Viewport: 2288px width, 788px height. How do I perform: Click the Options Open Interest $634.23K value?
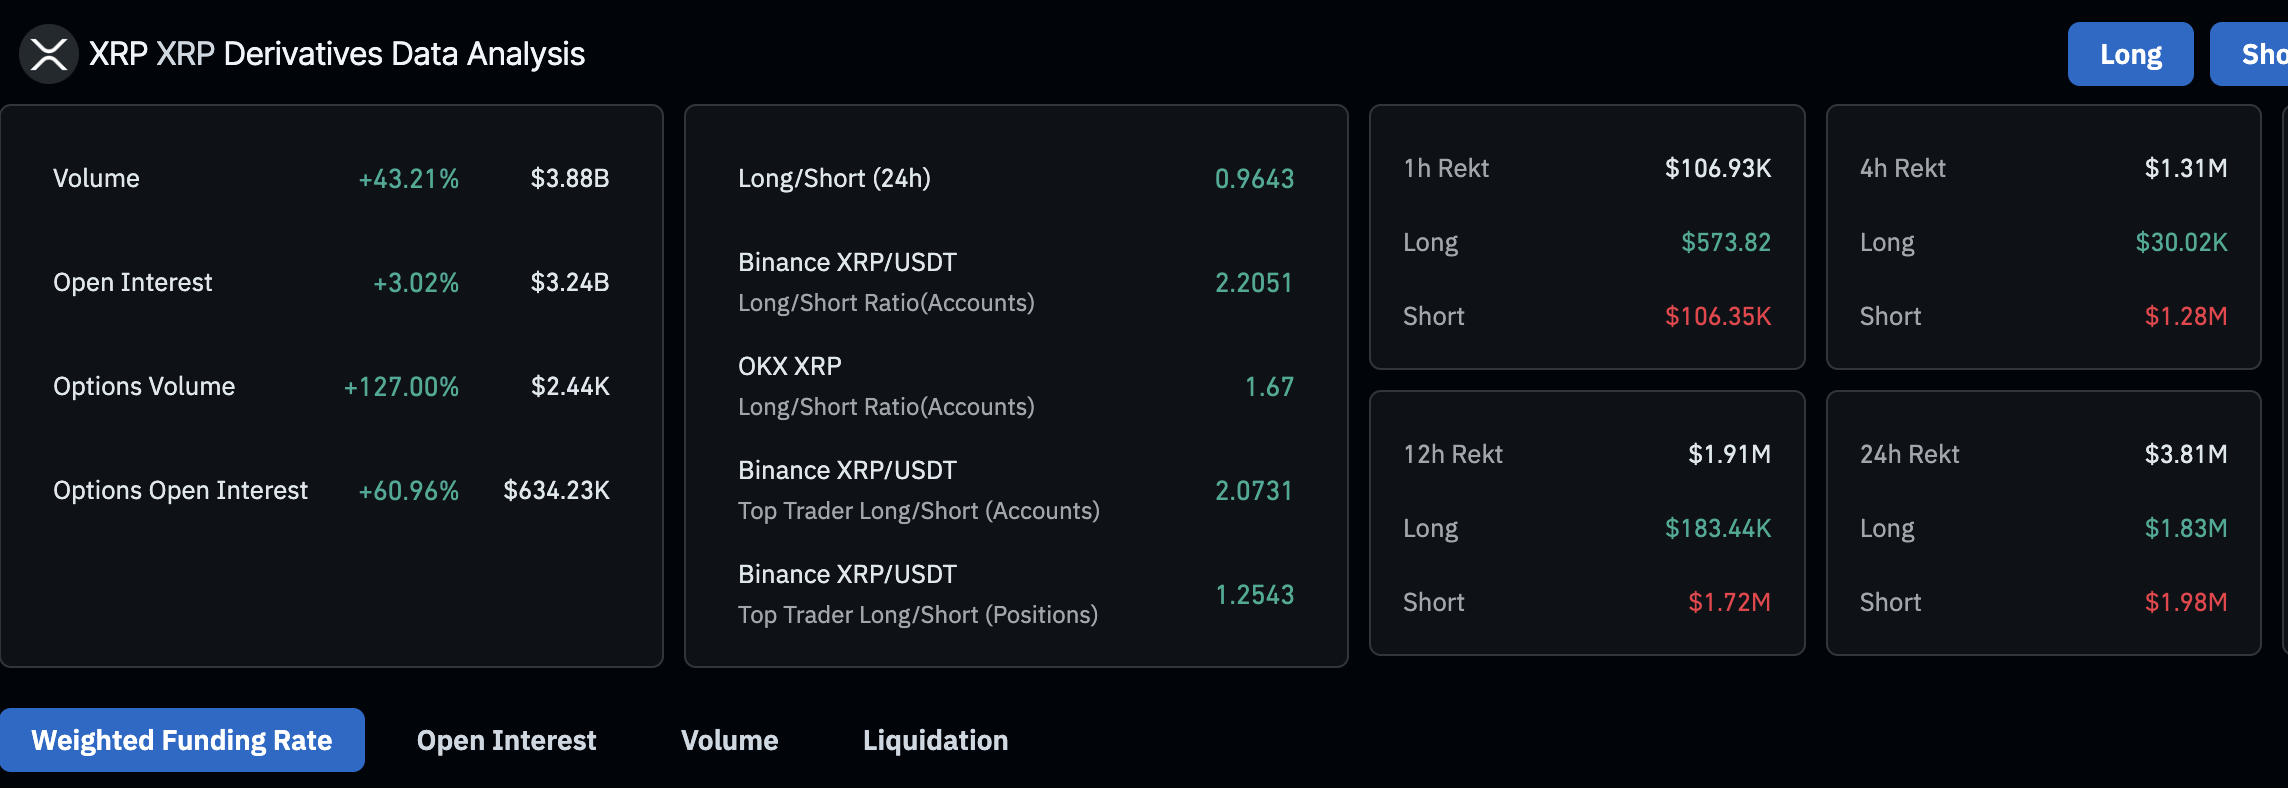point(556,491)
